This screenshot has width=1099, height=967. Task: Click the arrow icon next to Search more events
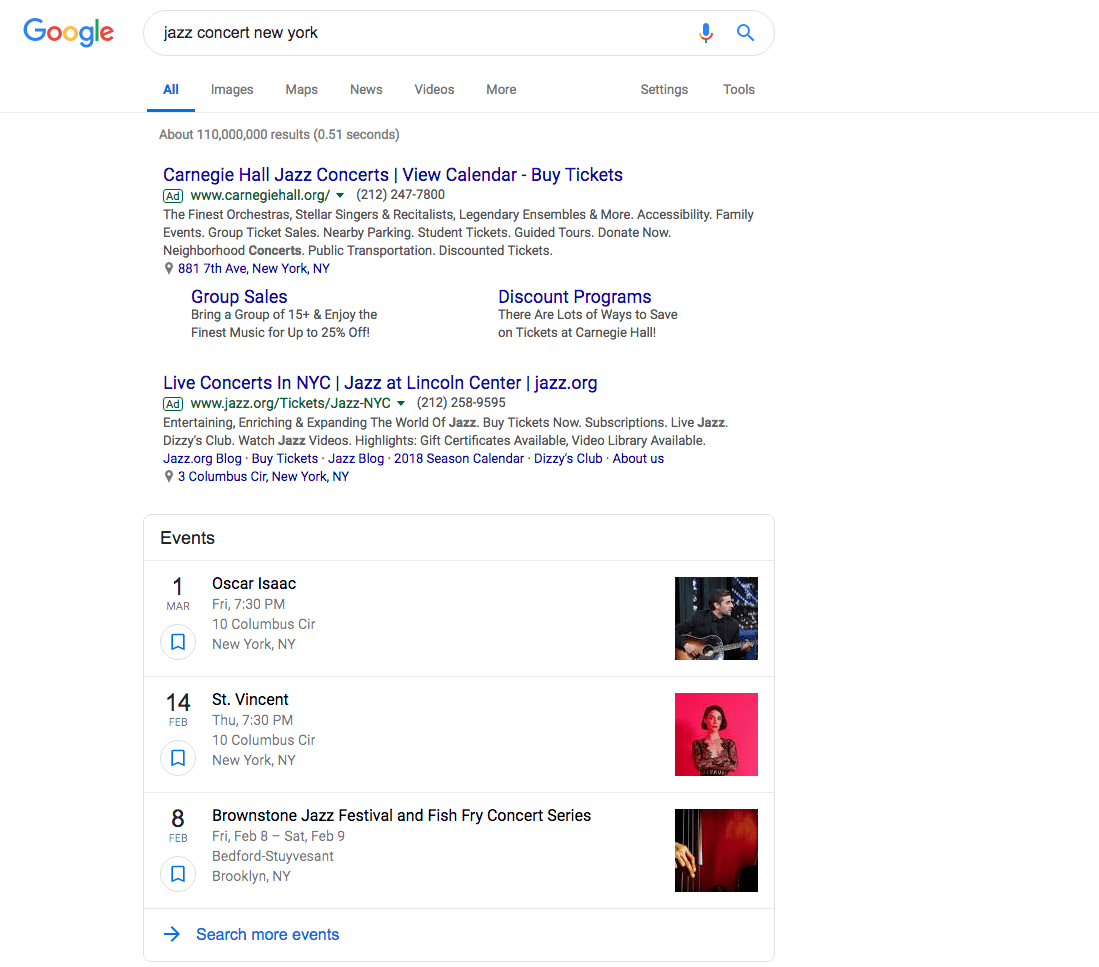pyautogui.click(x=172, y=934)
